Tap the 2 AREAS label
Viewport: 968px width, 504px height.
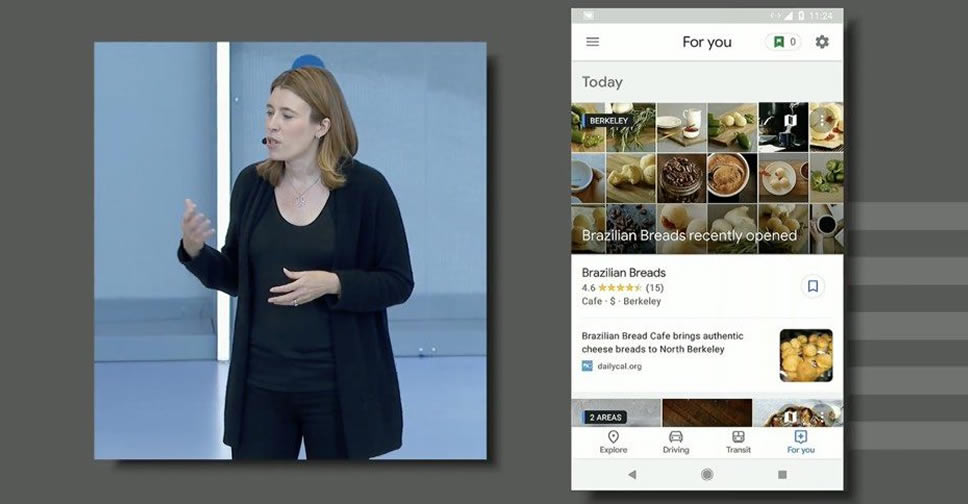[x=607, y=417]
